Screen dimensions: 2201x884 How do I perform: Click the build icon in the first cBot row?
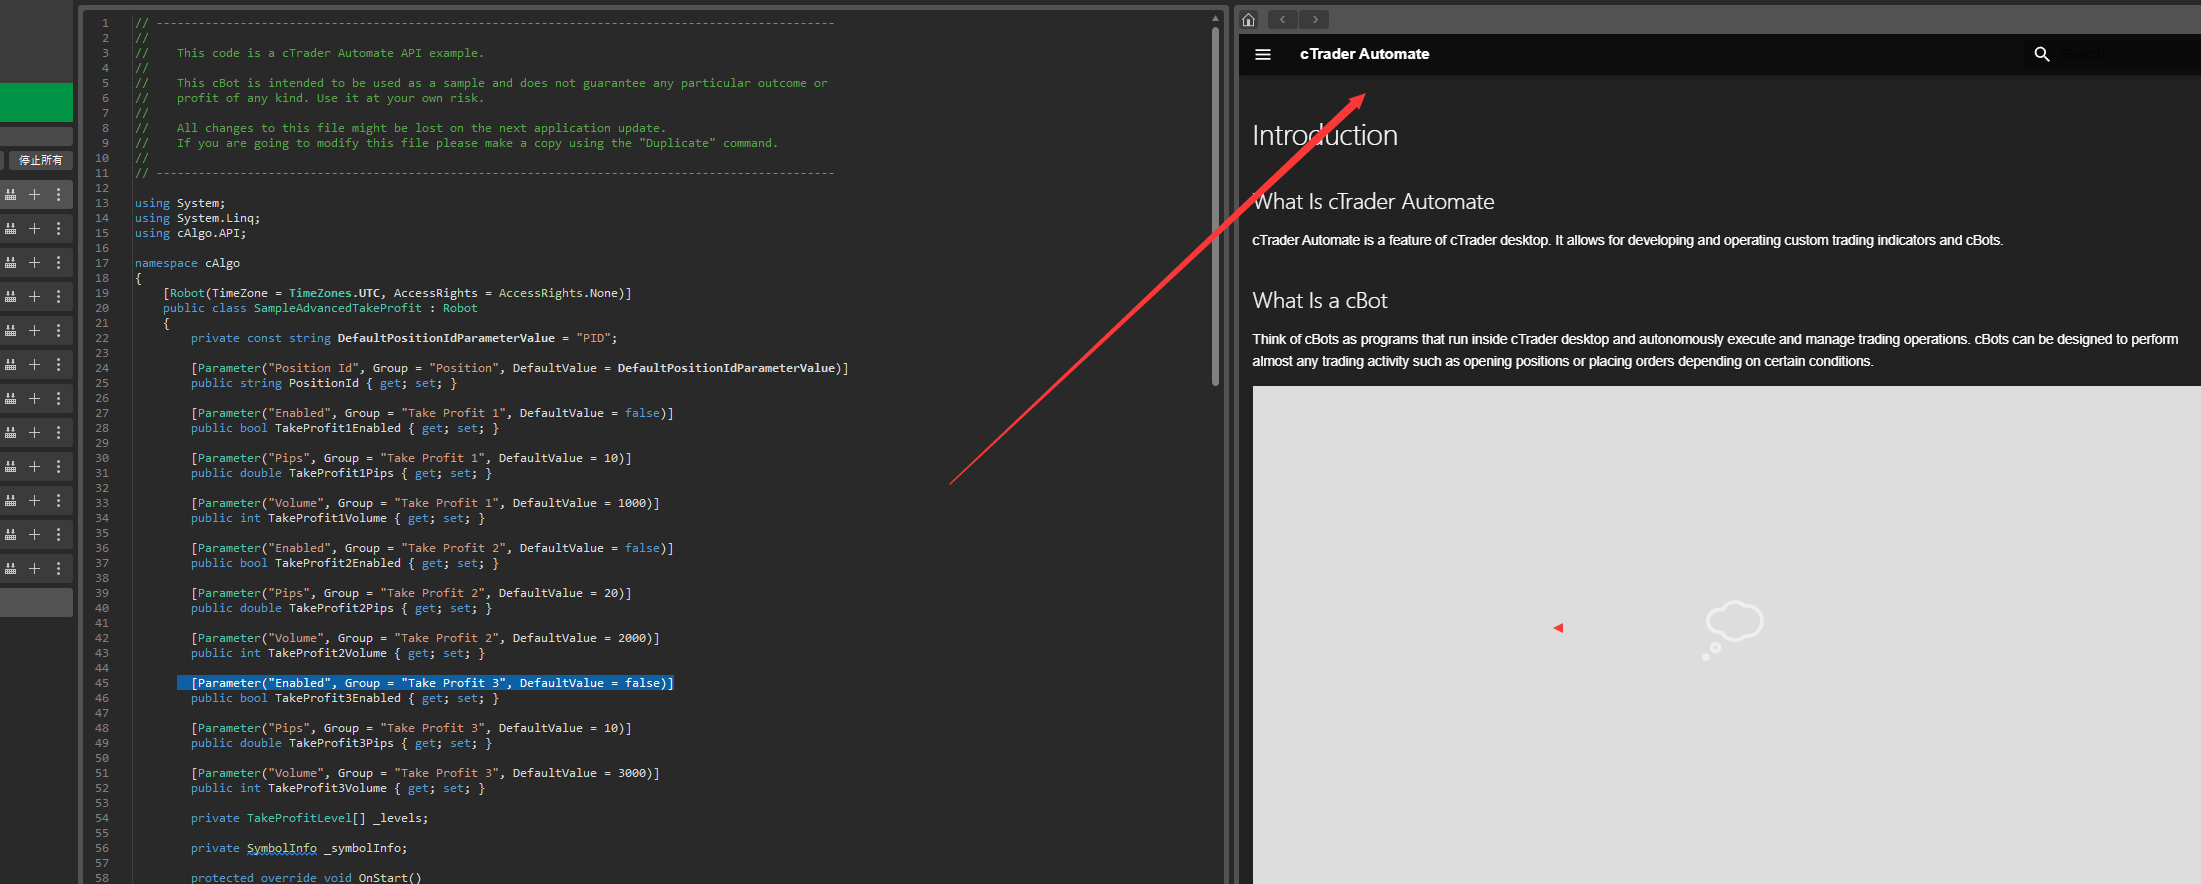coord(11,195)
